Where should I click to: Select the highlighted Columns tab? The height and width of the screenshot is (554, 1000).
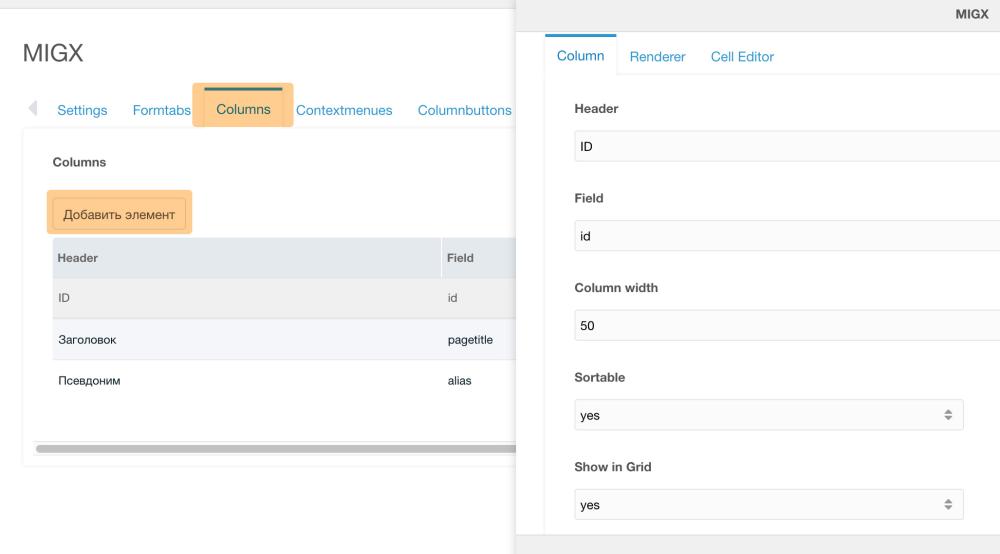point(243,109)
